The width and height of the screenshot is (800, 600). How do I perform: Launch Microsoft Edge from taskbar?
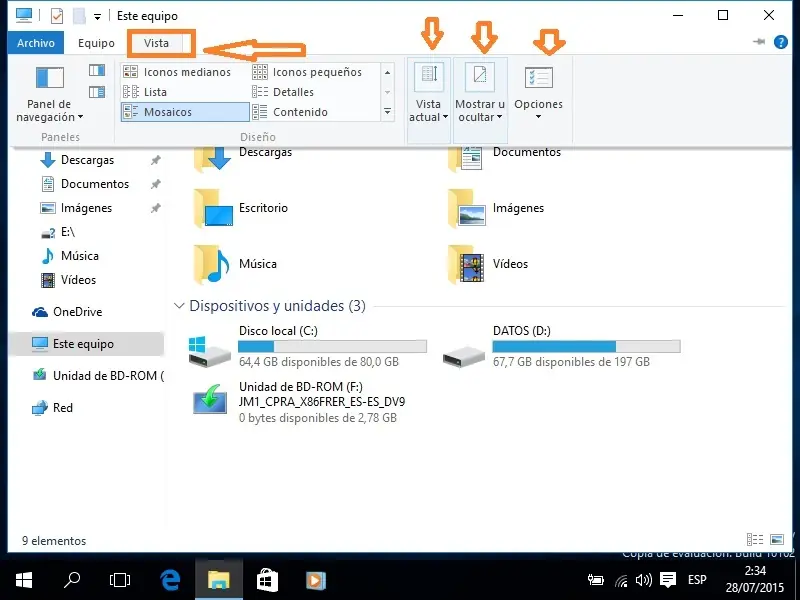[170, 580]
